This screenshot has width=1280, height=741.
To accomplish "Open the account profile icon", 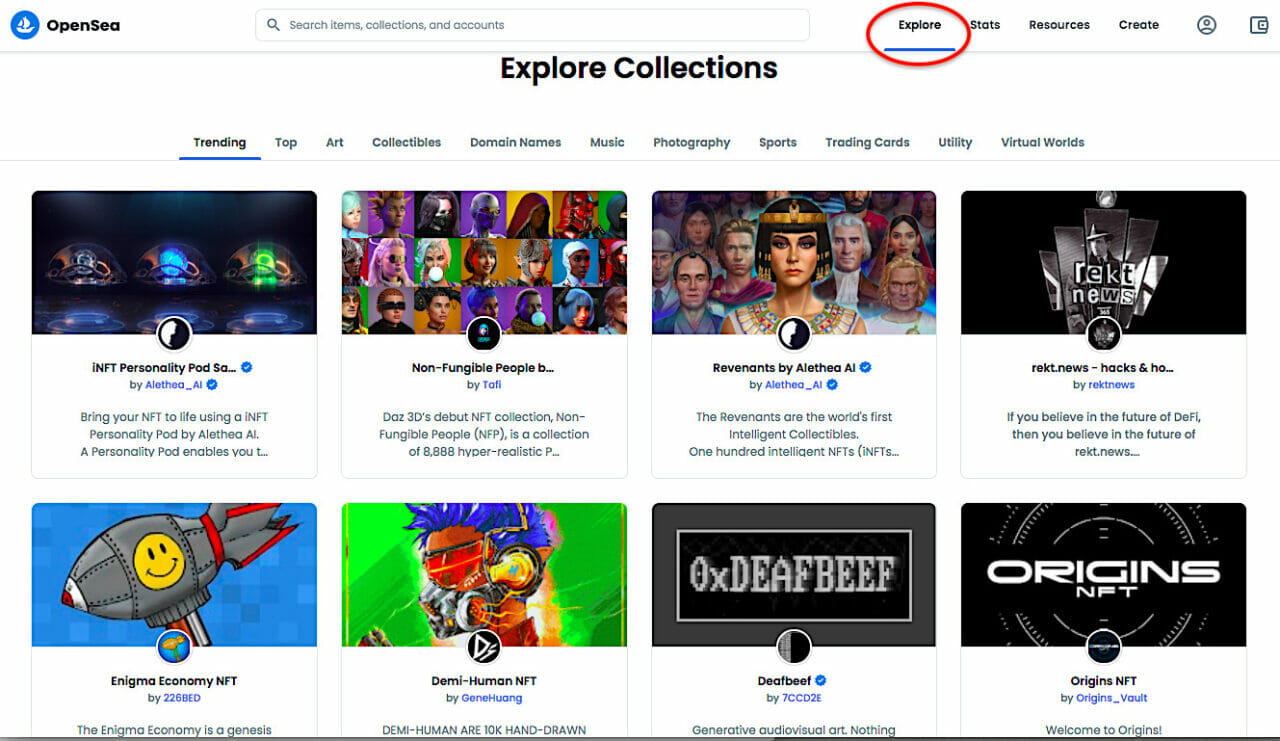I will tap(1206, 24).
